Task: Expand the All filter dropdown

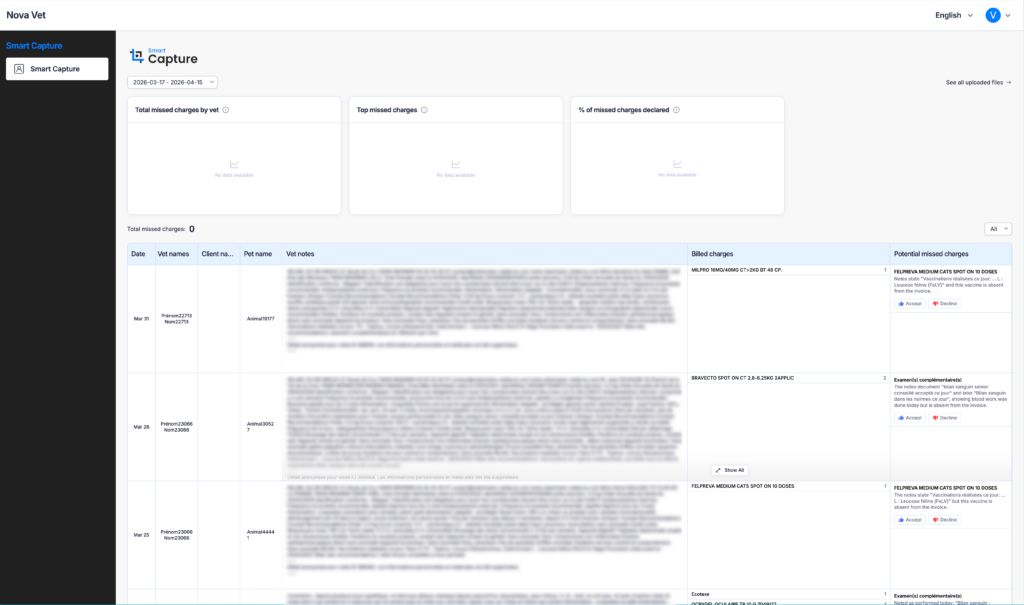Action: (998, 229)
